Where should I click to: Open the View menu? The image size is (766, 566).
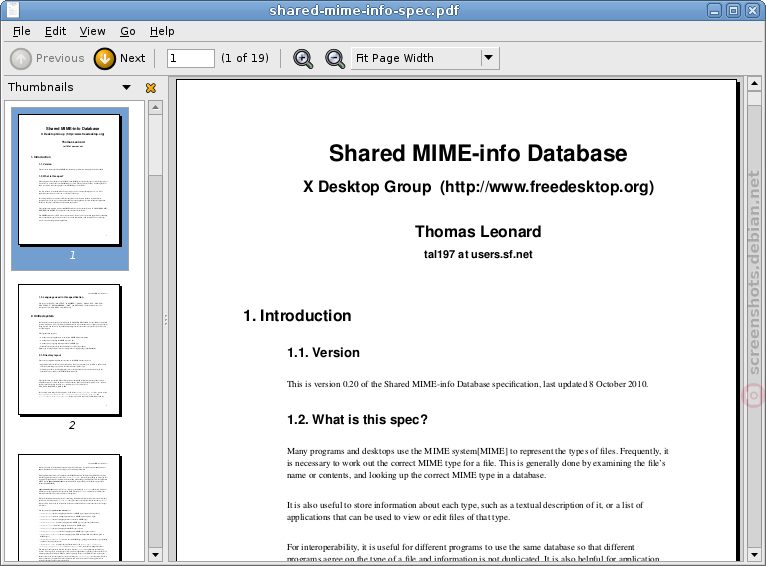tap(92, 31)
